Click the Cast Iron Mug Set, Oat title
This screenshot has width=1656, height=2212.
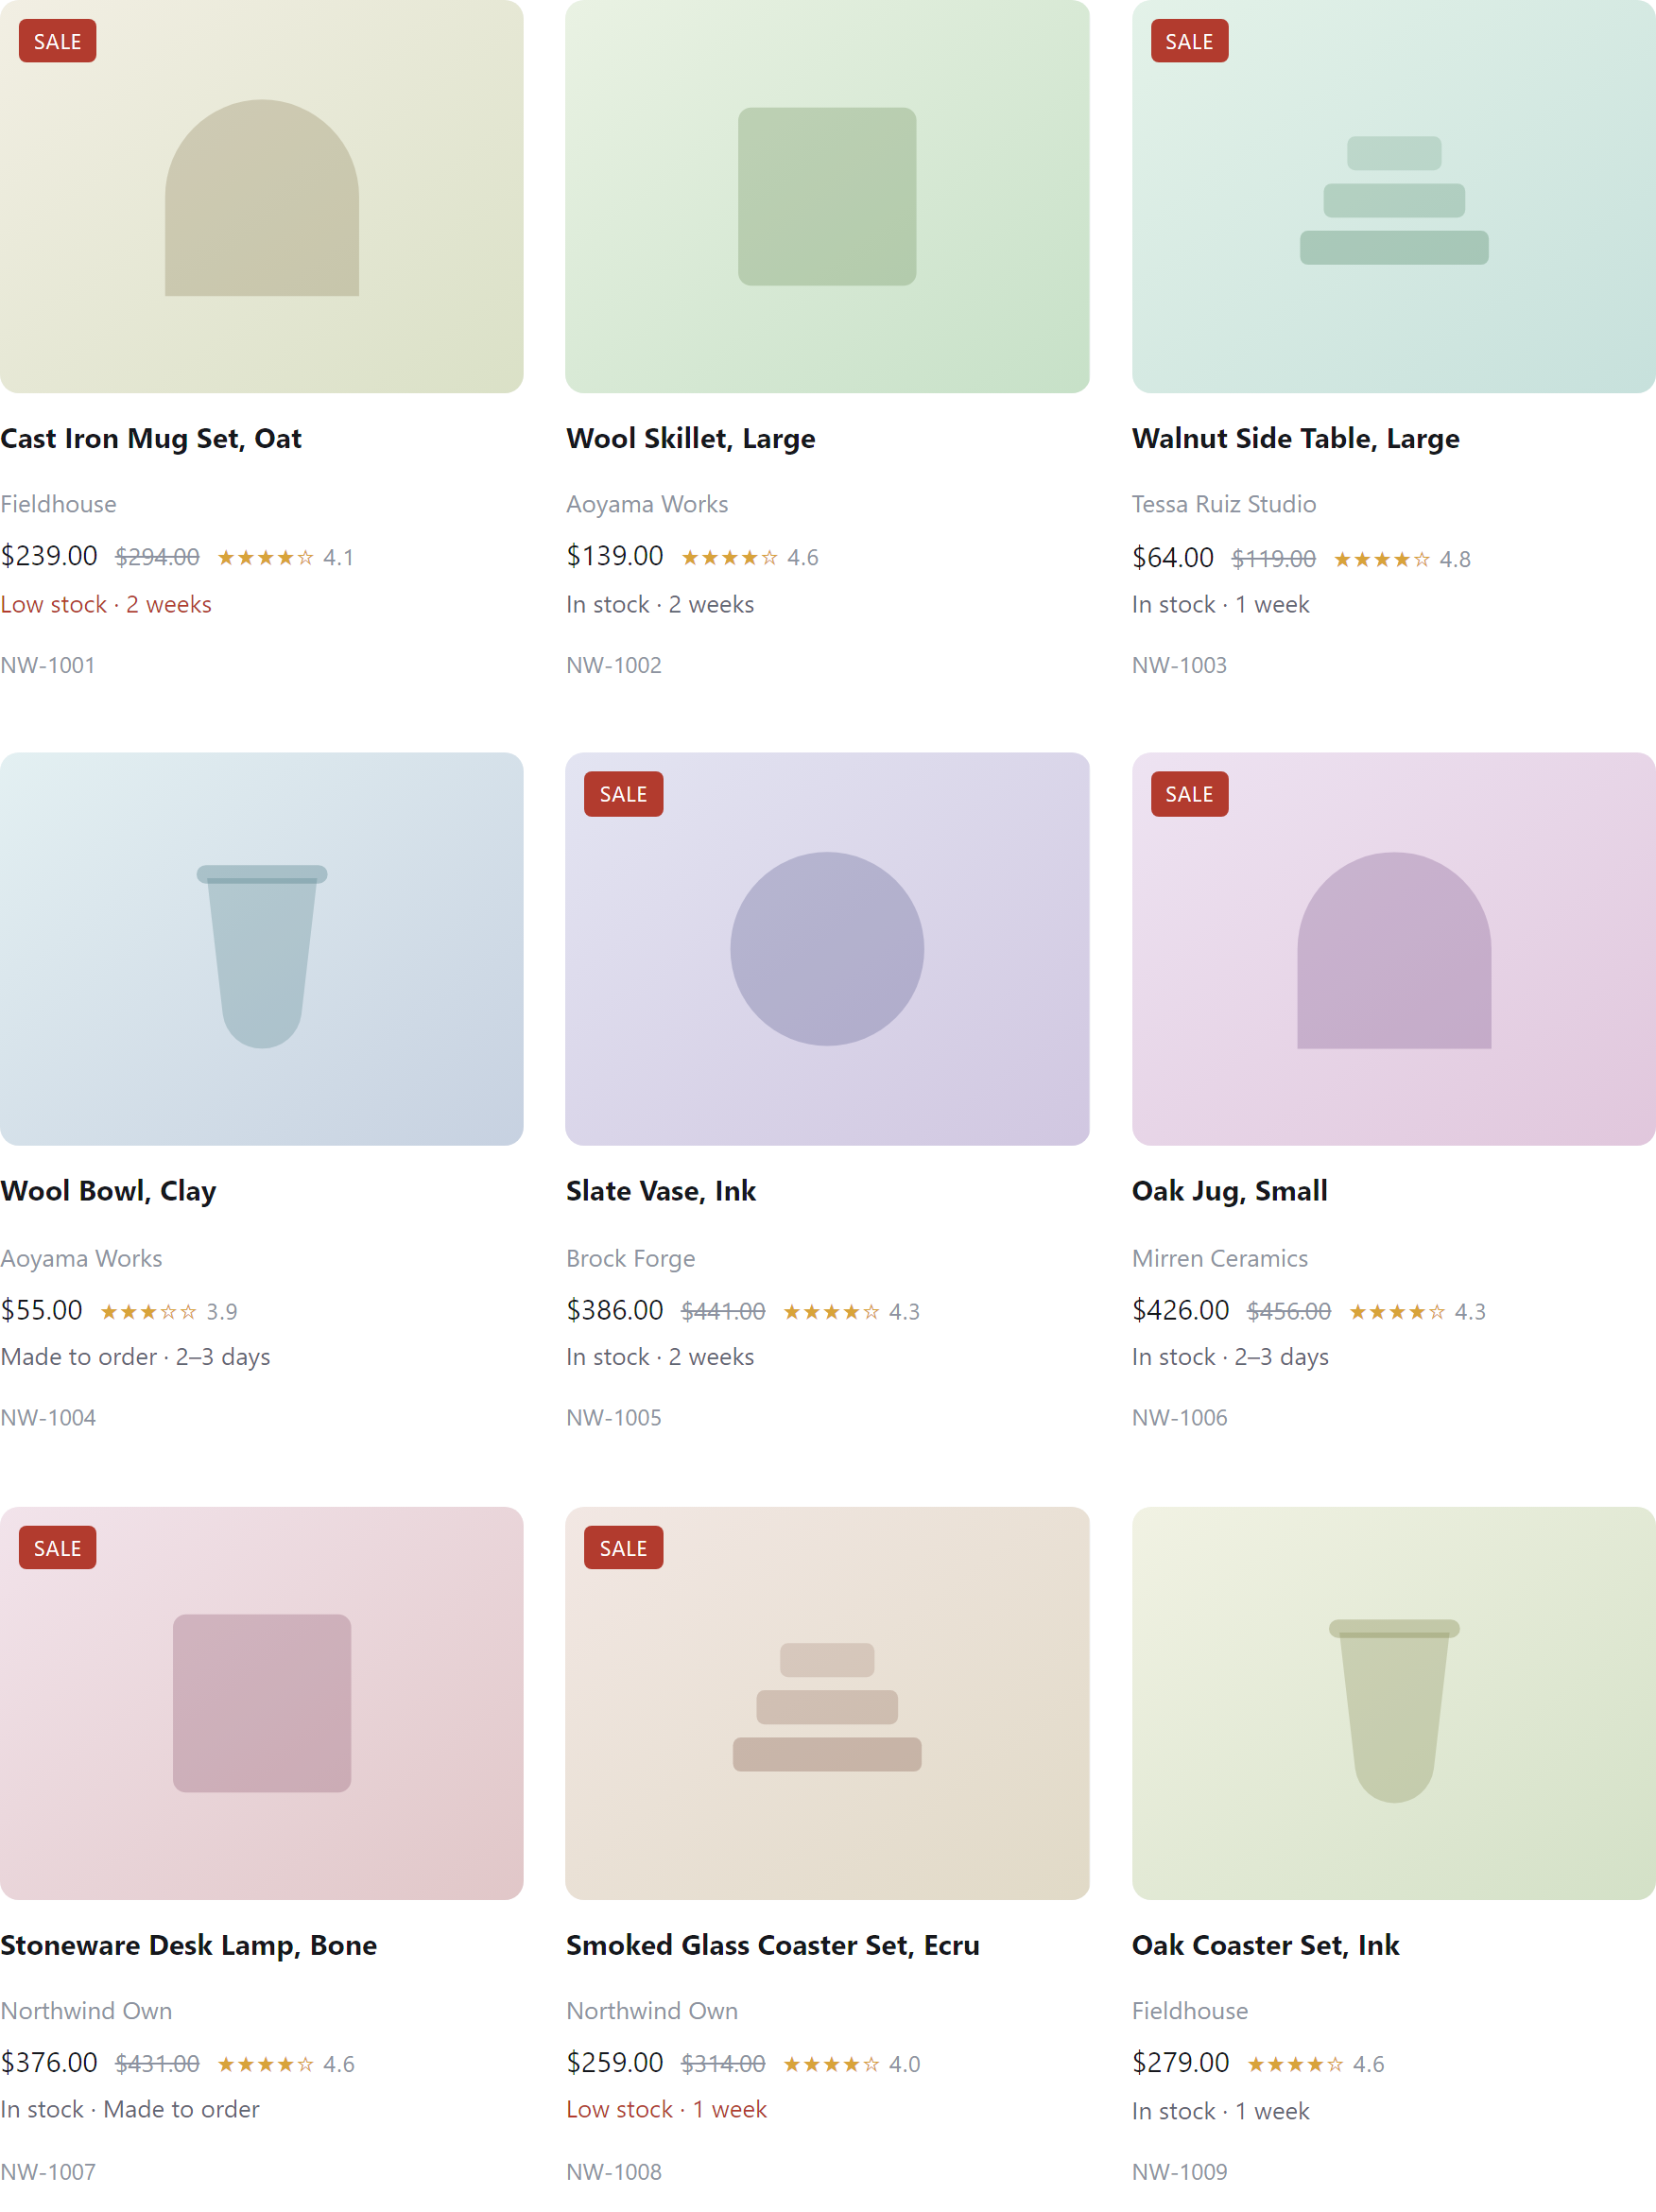pos(151,439)
